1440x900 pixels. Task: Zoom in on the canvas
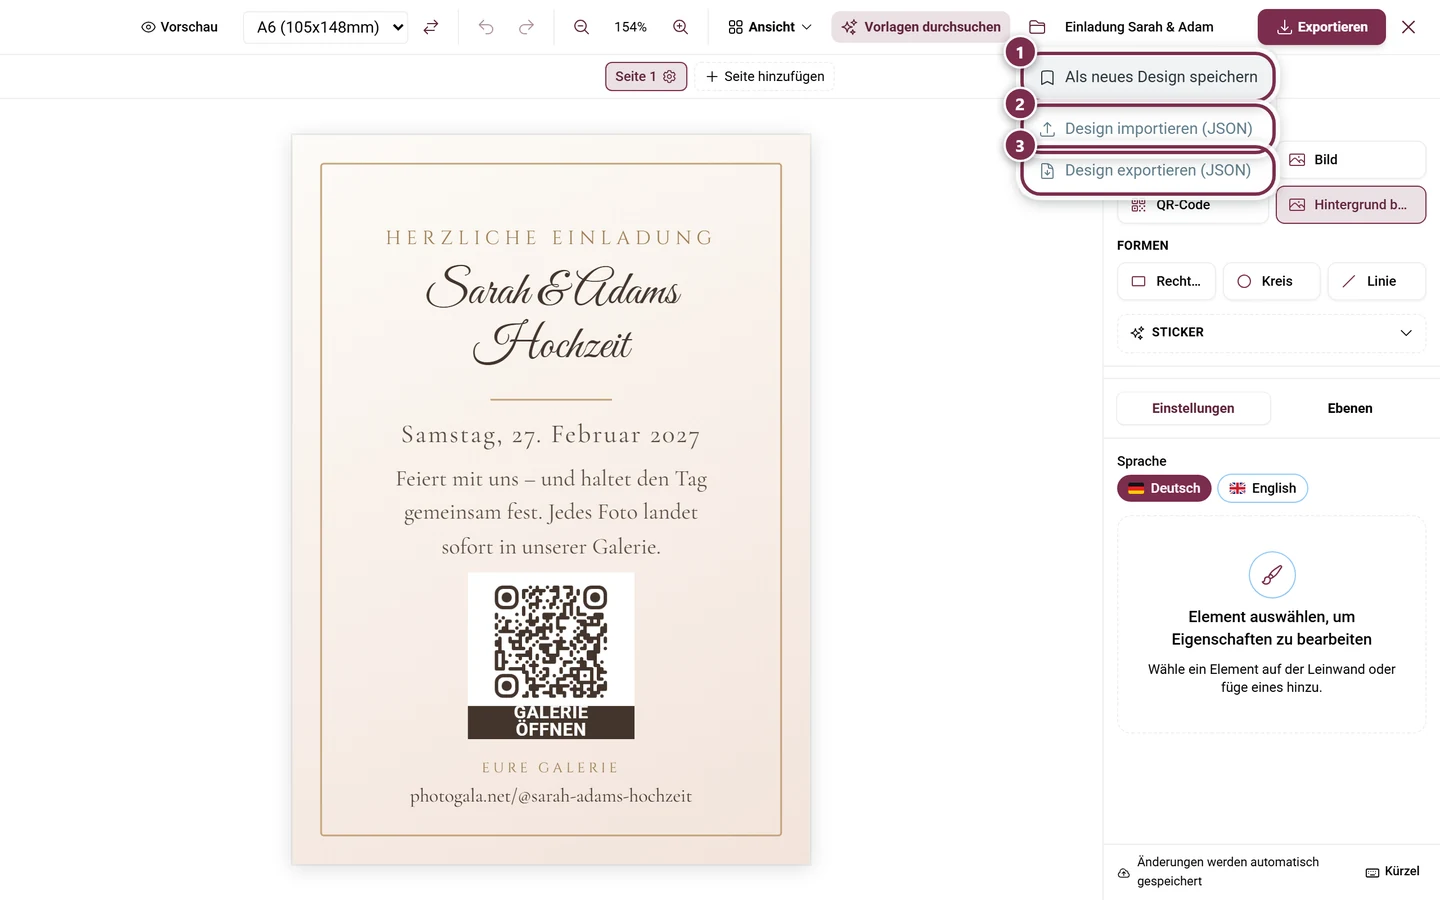[x=680, y=27]
